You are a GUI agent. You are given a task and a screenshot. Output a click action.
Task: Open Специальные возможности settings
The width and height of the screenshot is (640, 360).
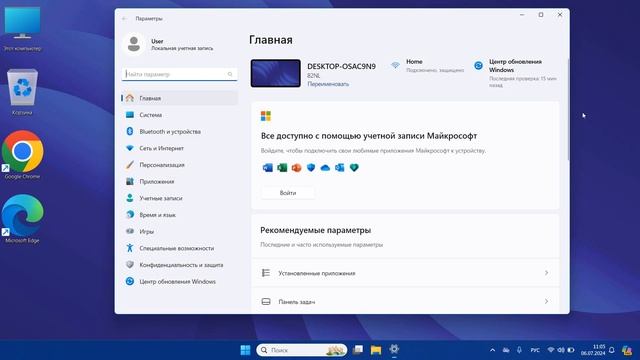(180, 248)
